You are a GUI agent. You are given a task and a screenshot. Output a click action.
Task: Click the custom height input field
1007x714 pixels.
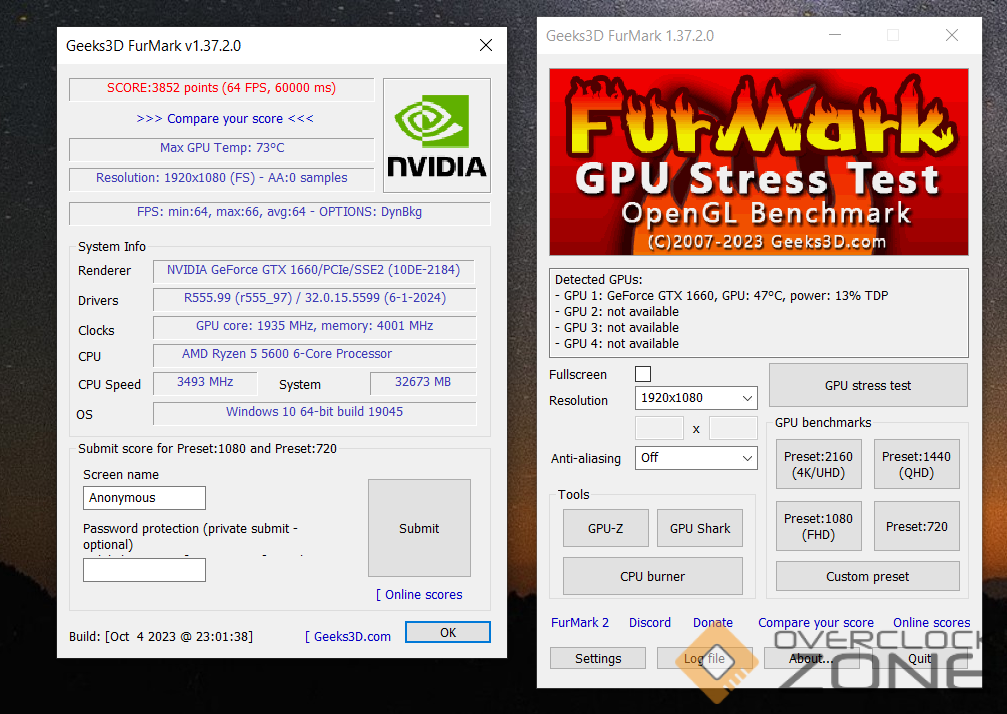(733, 428)
